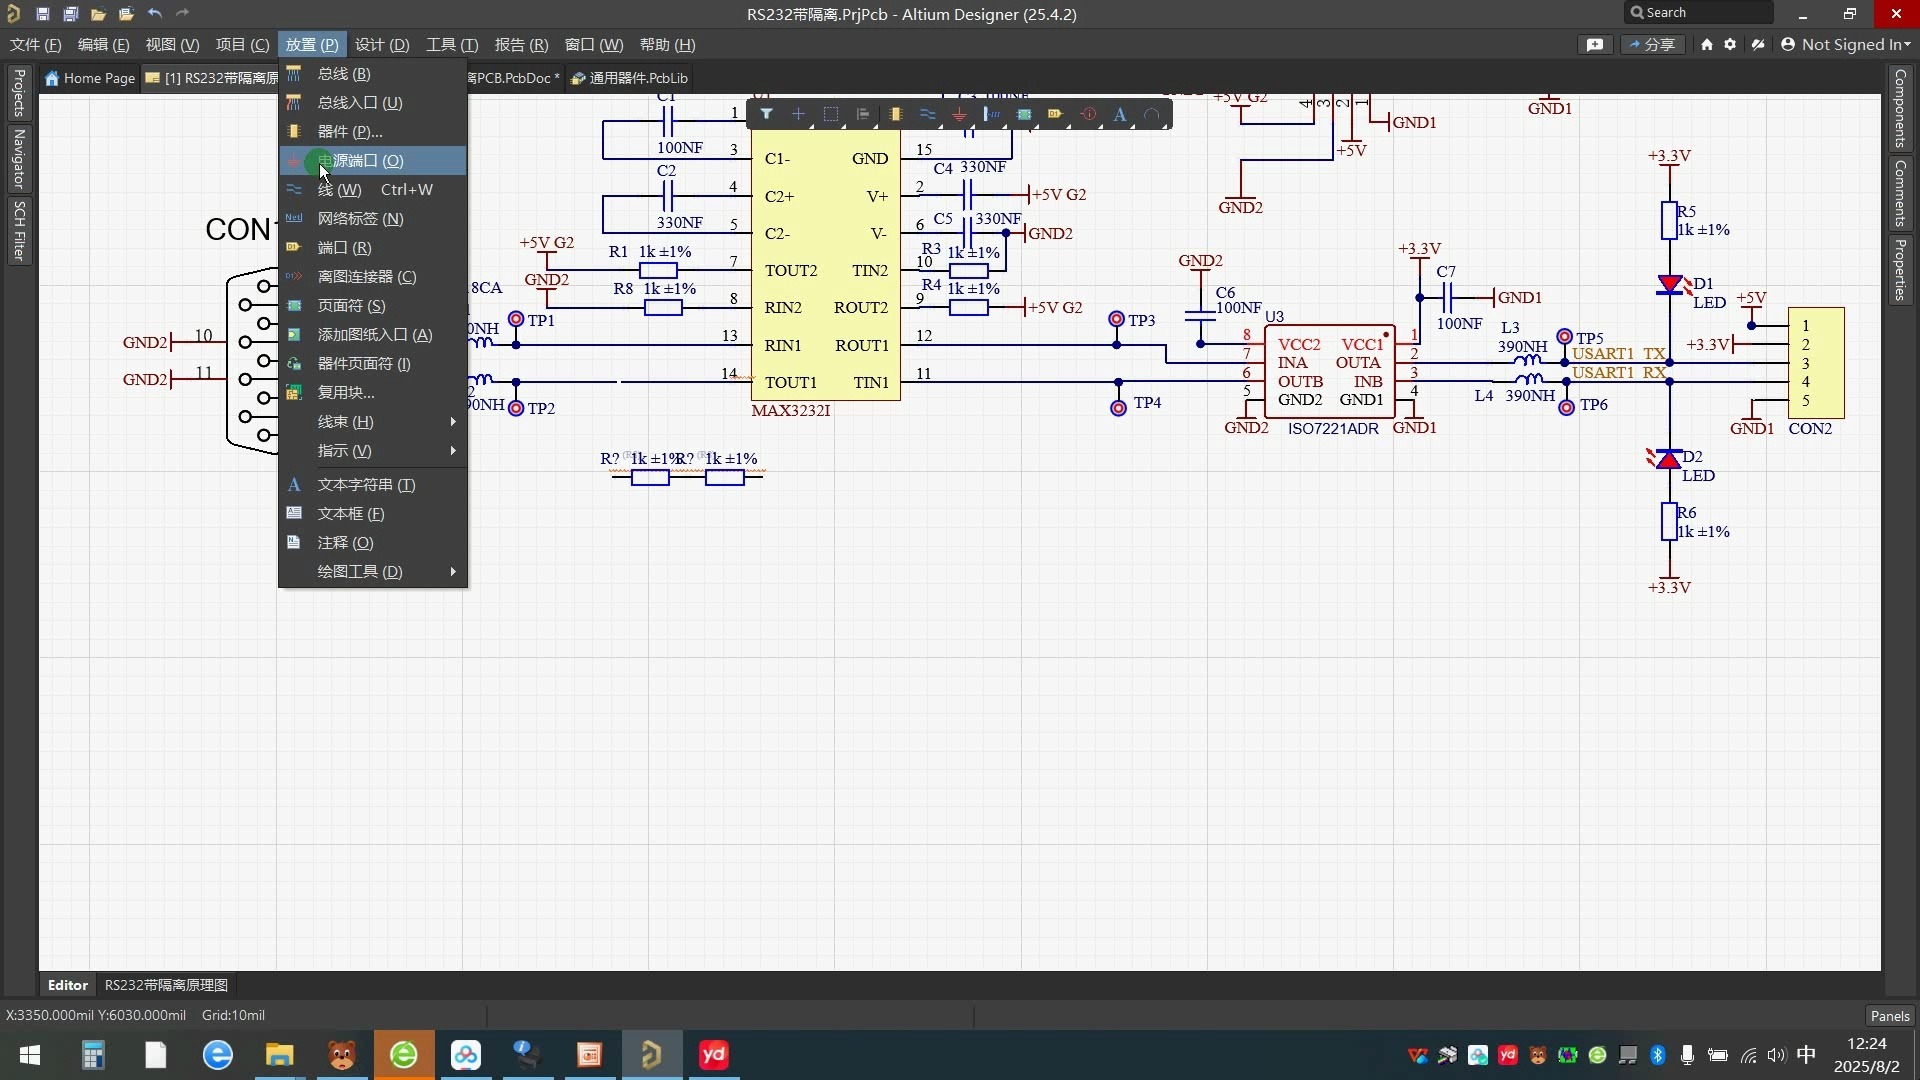Click the home icon in top right
This screenshot has height=1080, width=1920.
[x=1706, y=45]
